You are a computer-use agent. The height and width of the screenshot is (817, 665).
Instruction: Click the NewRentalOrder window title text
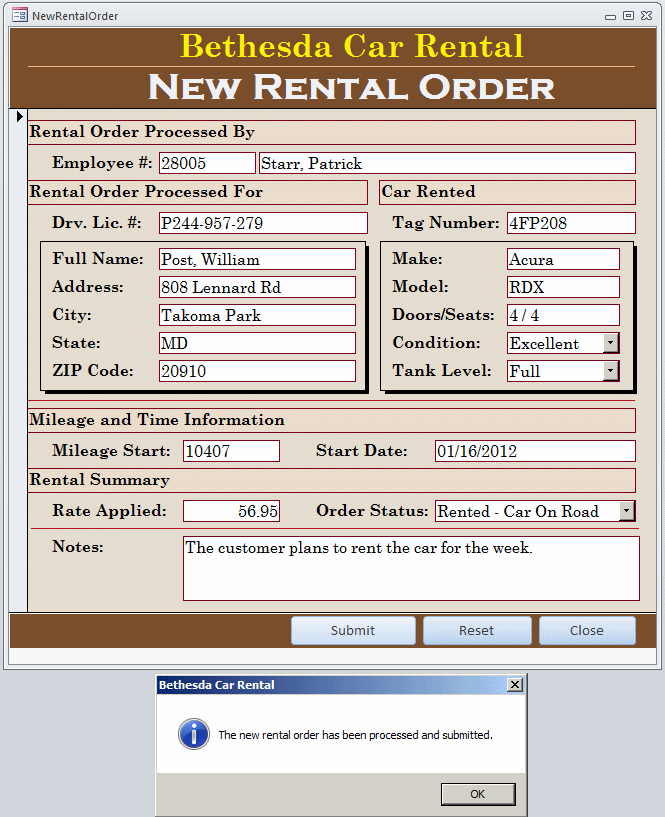pyautogui.click(x=75, y=16)
